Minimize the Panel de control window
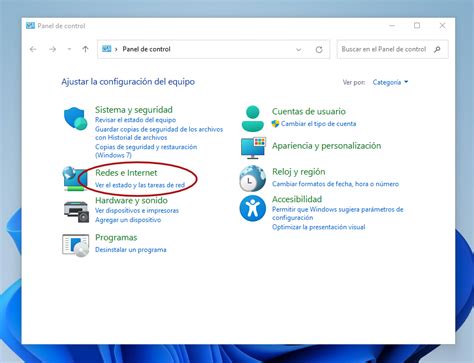 coord(392,26)
